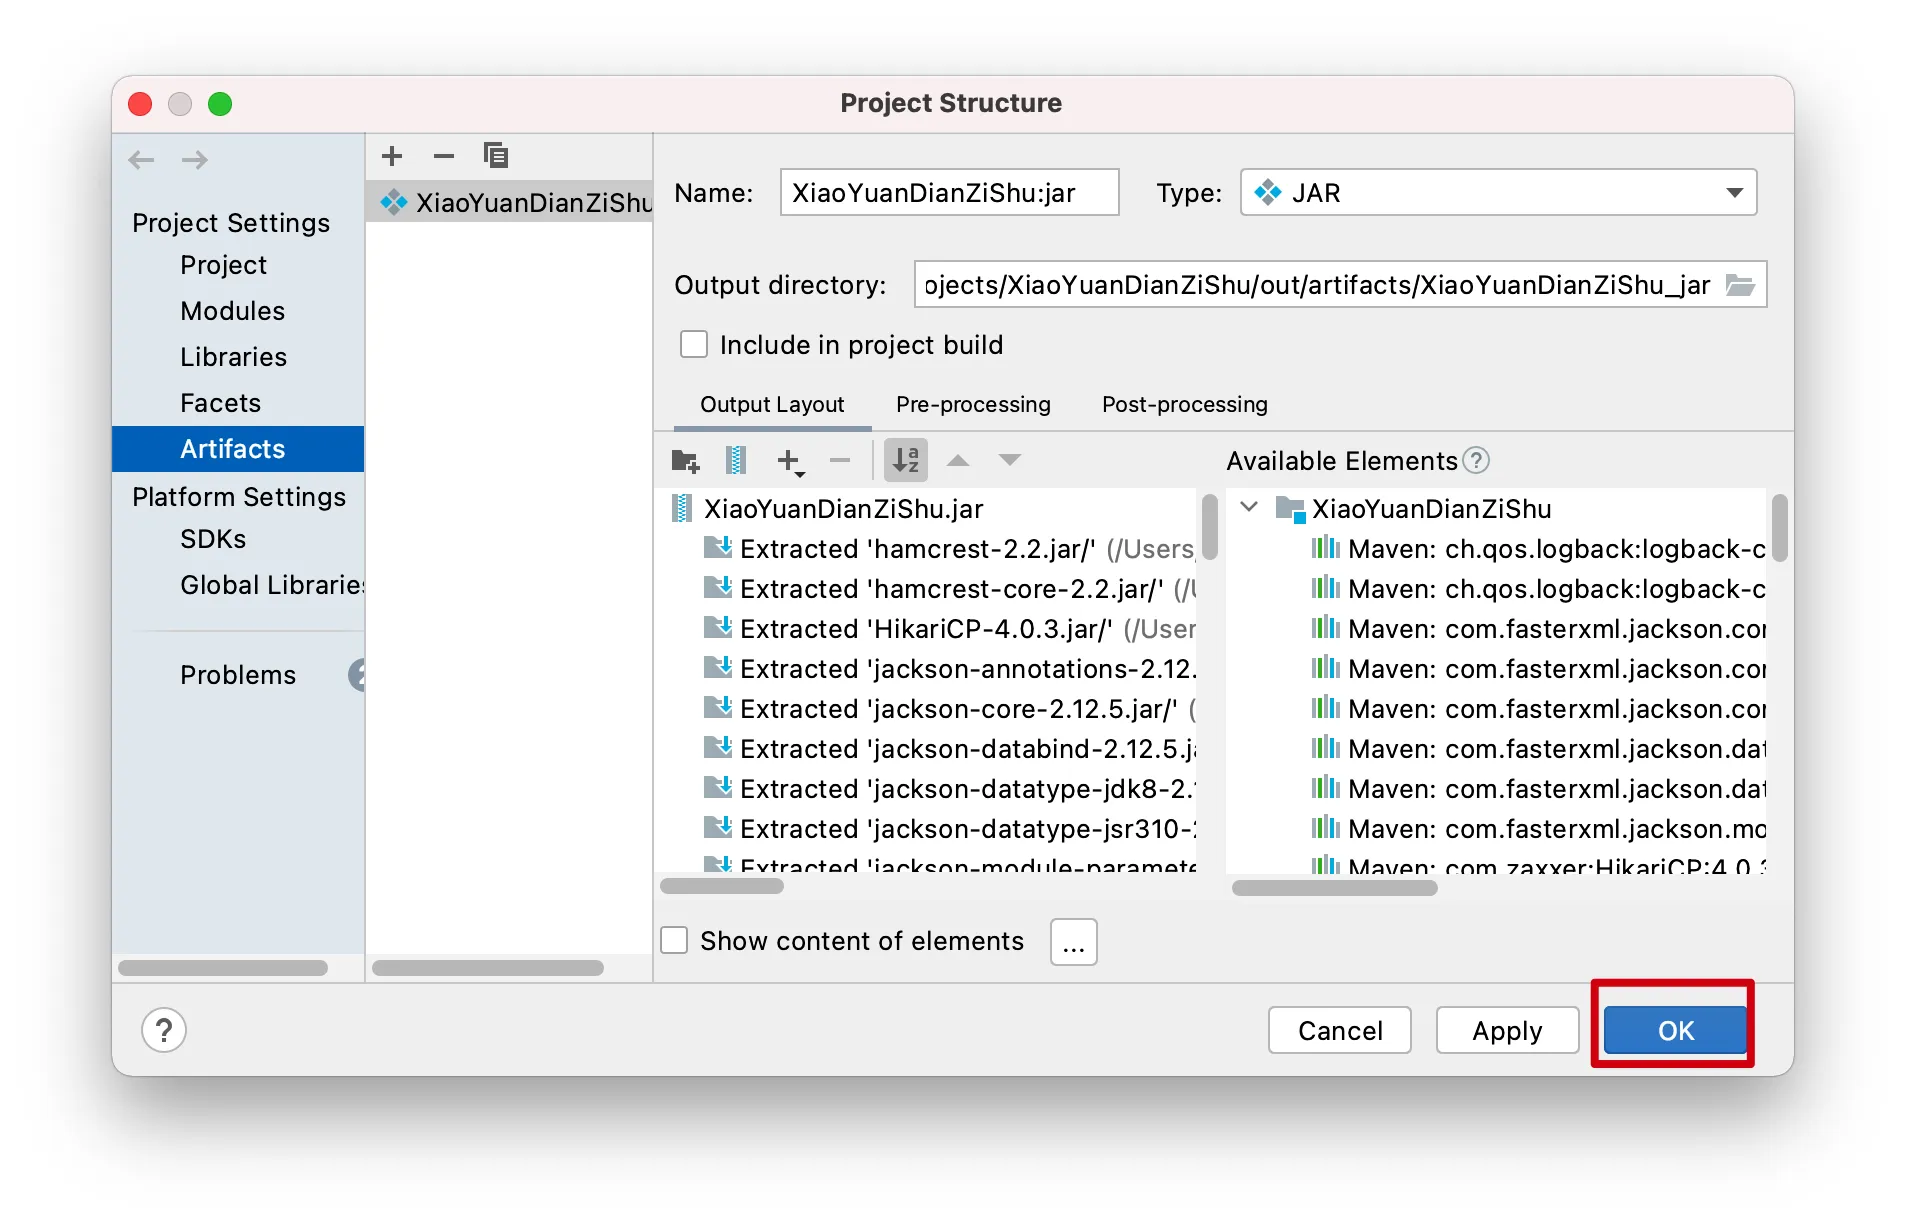
Task: Select Extracted 'jackson-datatype-jsr310' entry
Action: coord(950,829)
